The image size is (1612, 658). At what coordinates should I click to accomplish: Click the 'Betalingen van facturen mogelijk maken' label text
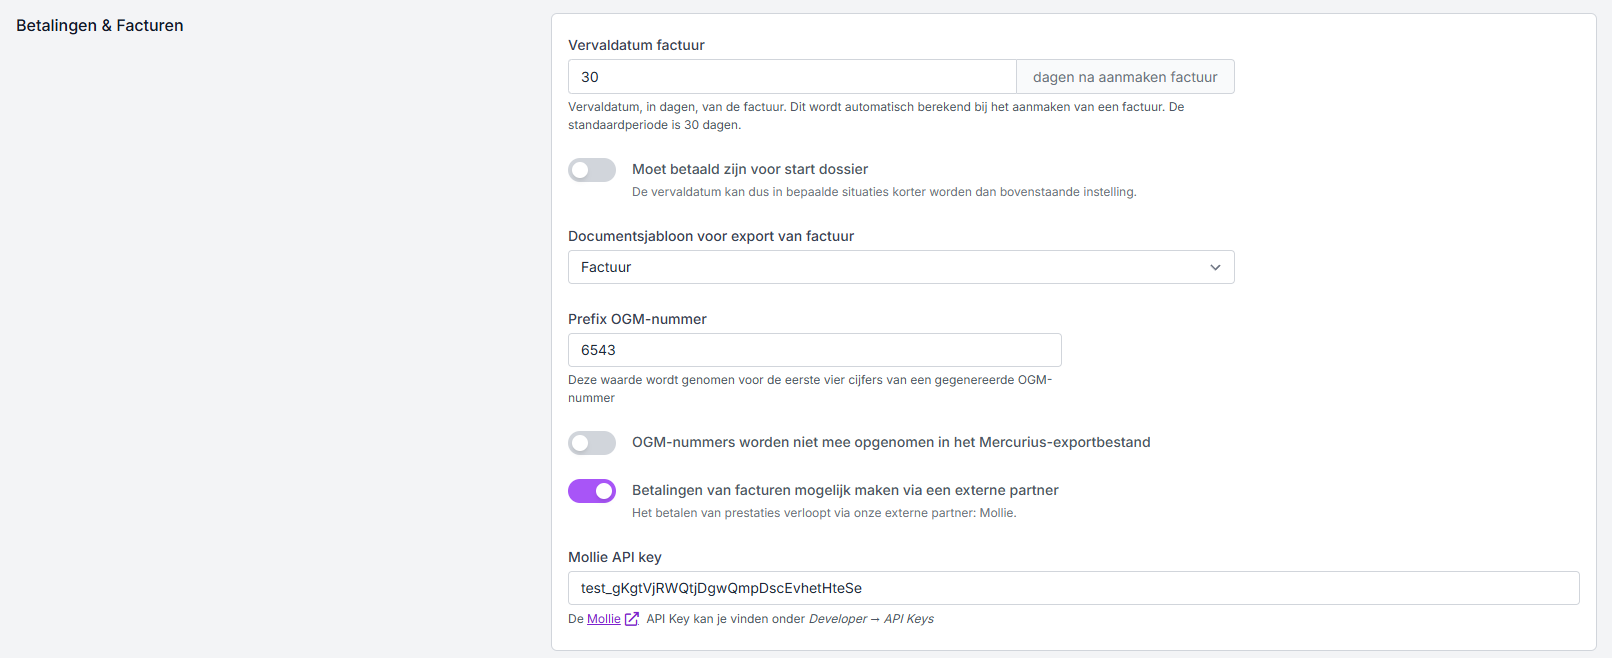pos(845,490)
